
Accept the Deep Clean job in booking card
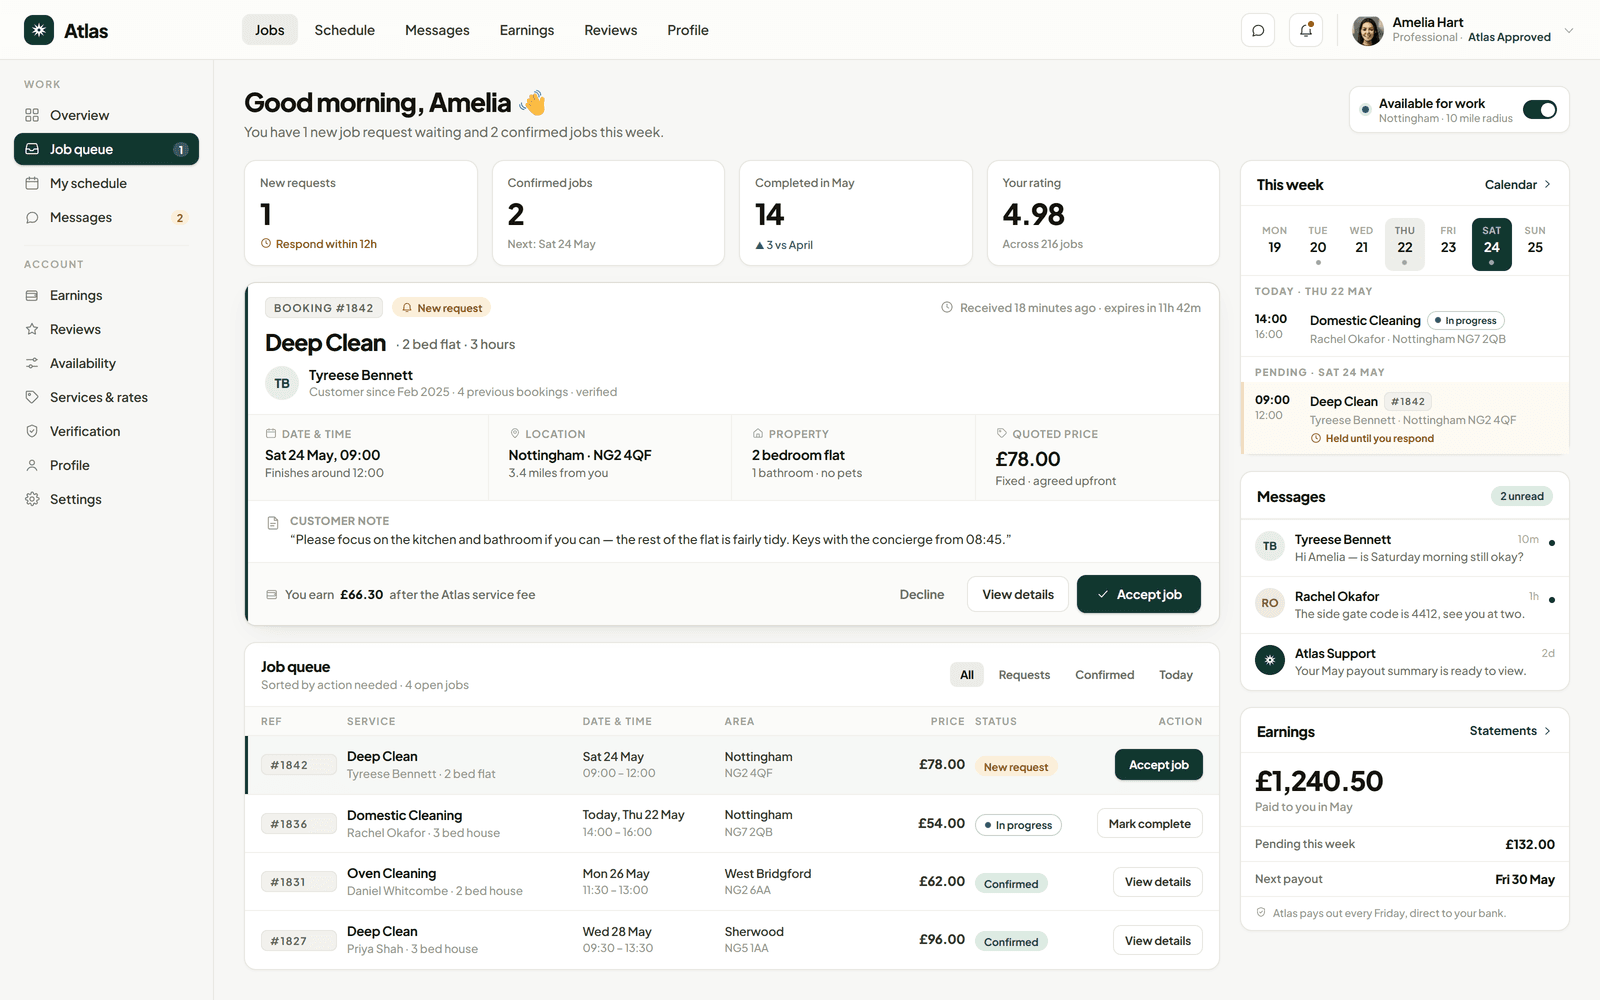click(x=1139, y=594)
